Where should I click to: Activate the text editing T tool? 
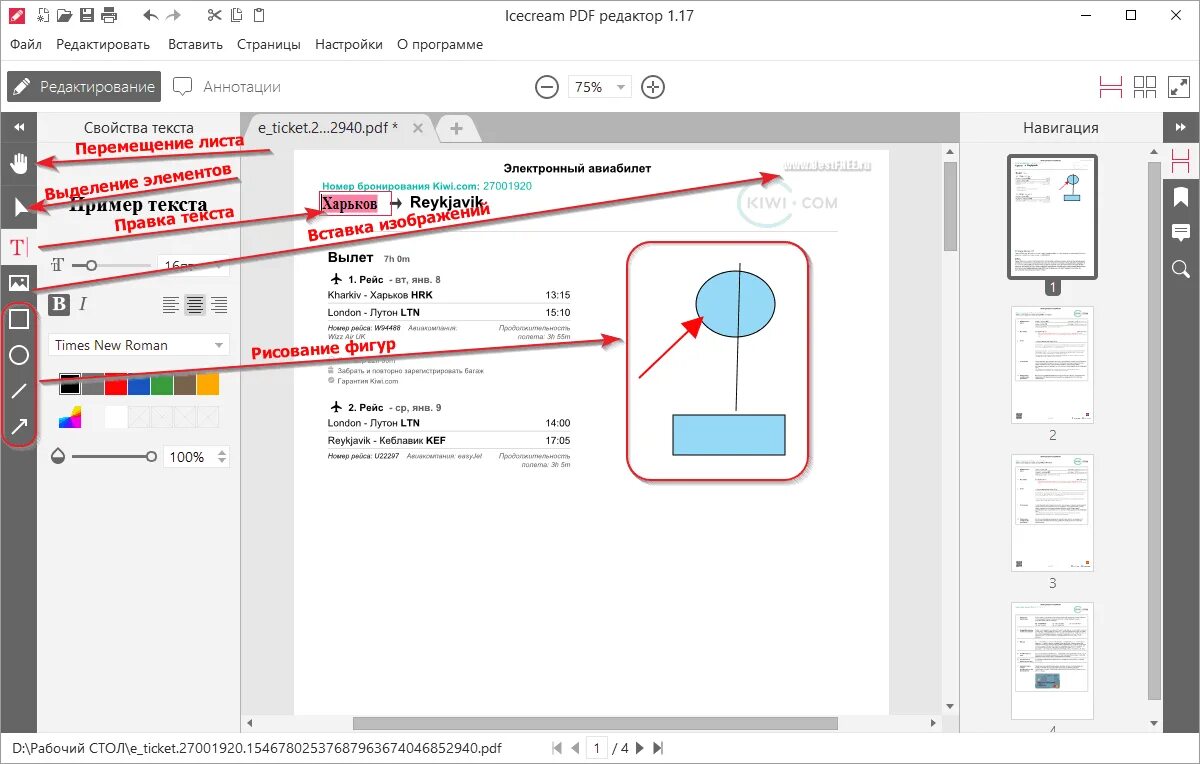click(x=18, y=247)
